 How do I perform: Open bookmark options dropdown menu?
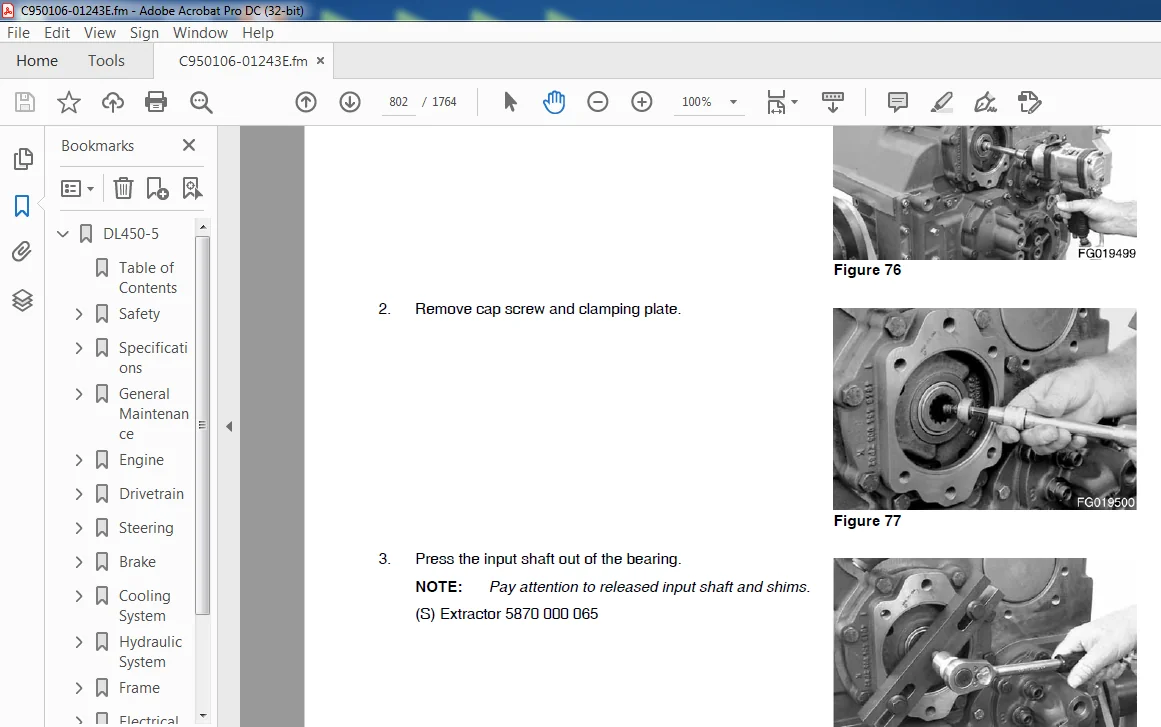tap(77, 189)
